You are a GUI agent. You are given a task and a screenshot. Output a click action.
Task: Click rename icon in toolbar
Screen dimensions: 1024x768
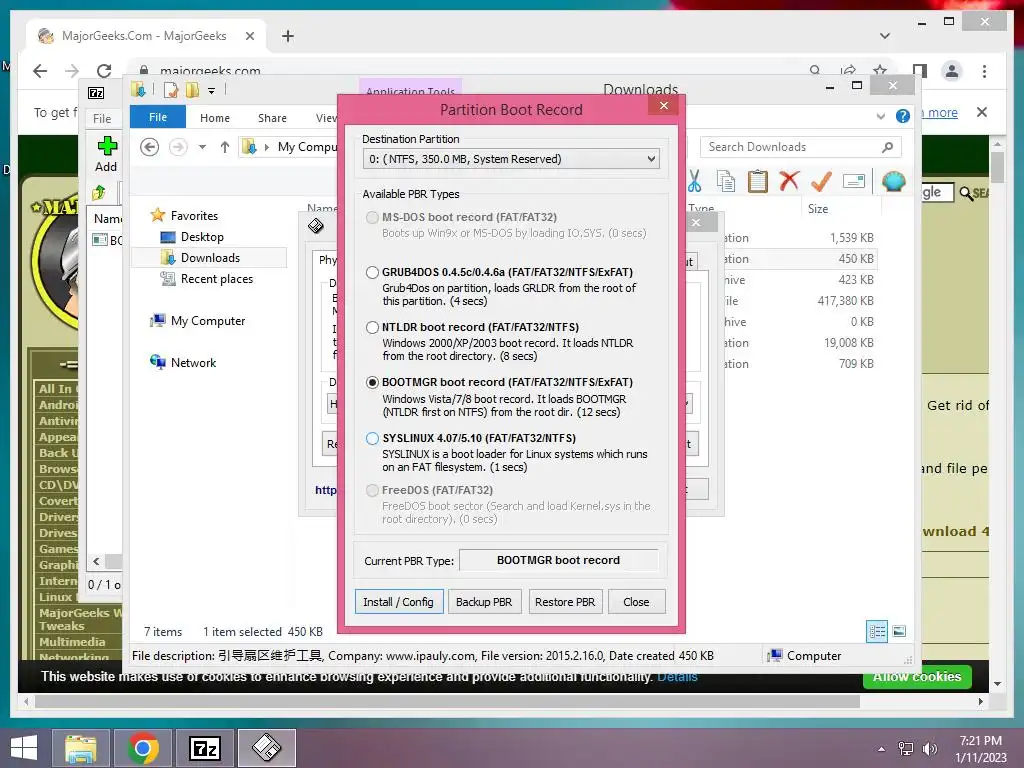click(854, 181)
